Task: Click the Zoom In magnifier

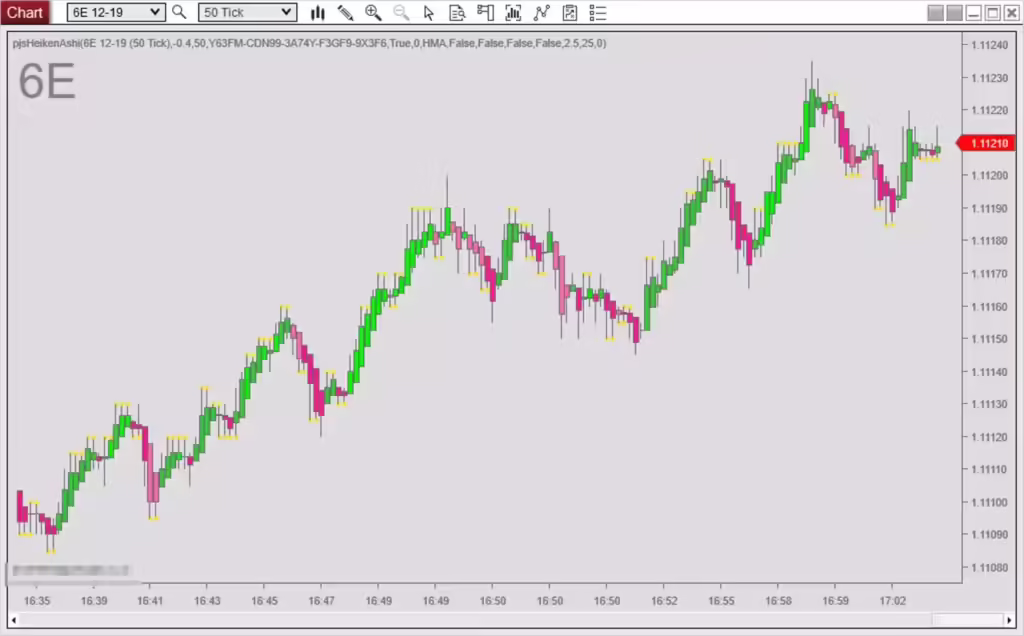Action: (373, 13)
